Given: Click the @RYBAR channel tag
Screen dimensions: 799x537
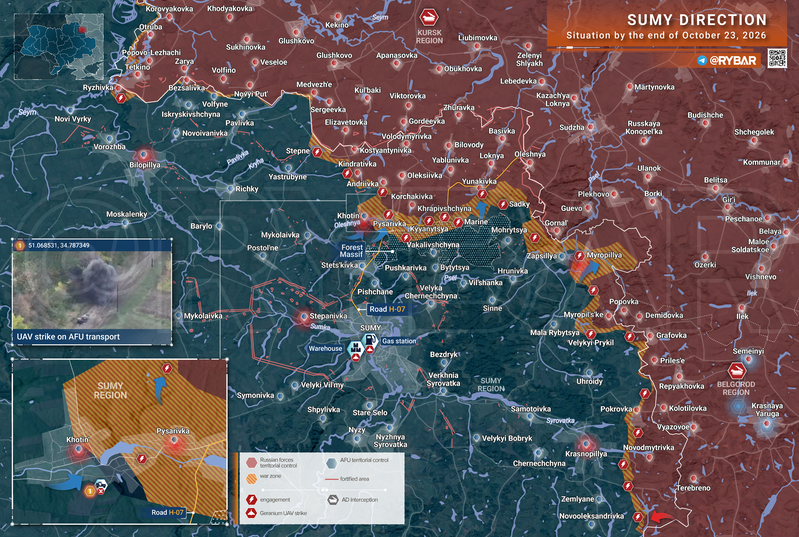Looking at the screenshot, I should pos(733,60).
